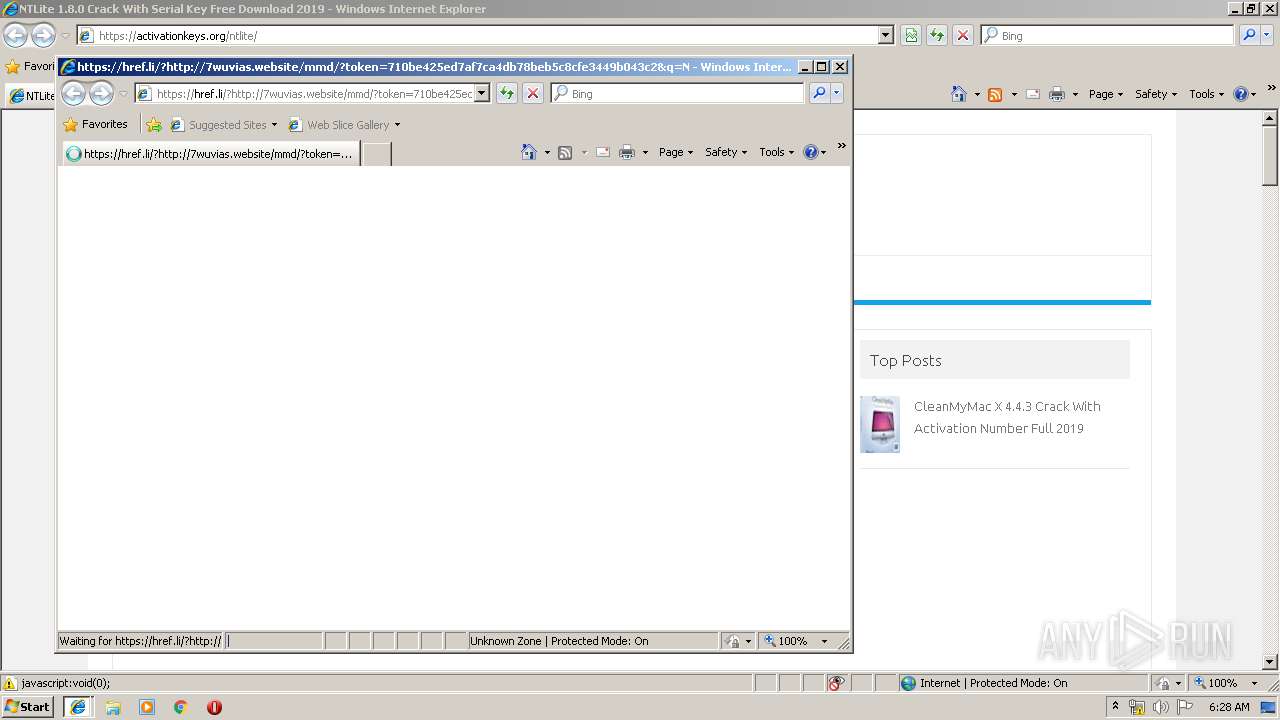Open Safety menu in main window
This screenshot has width=1280, height=720.
pos(1156,94)
